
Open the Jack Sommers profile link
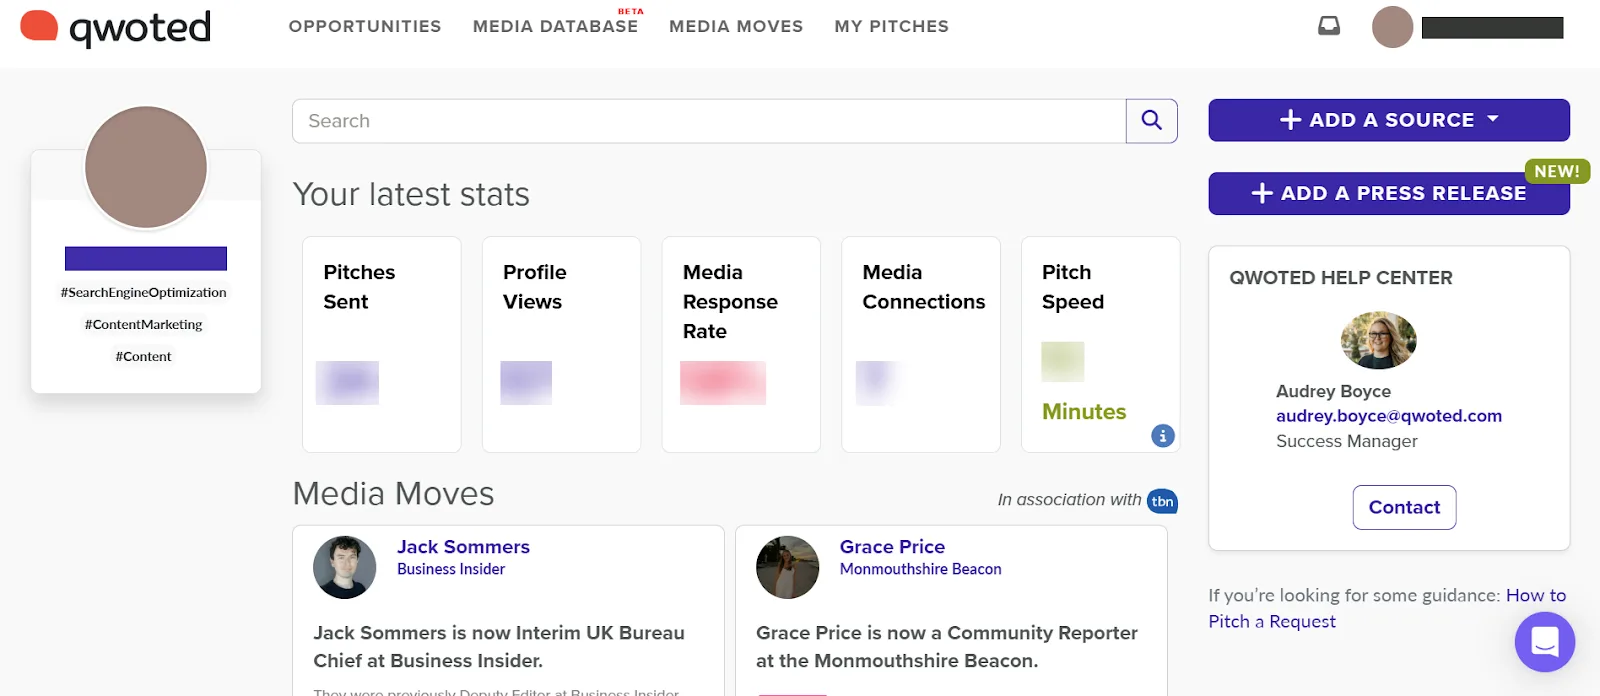463,547
